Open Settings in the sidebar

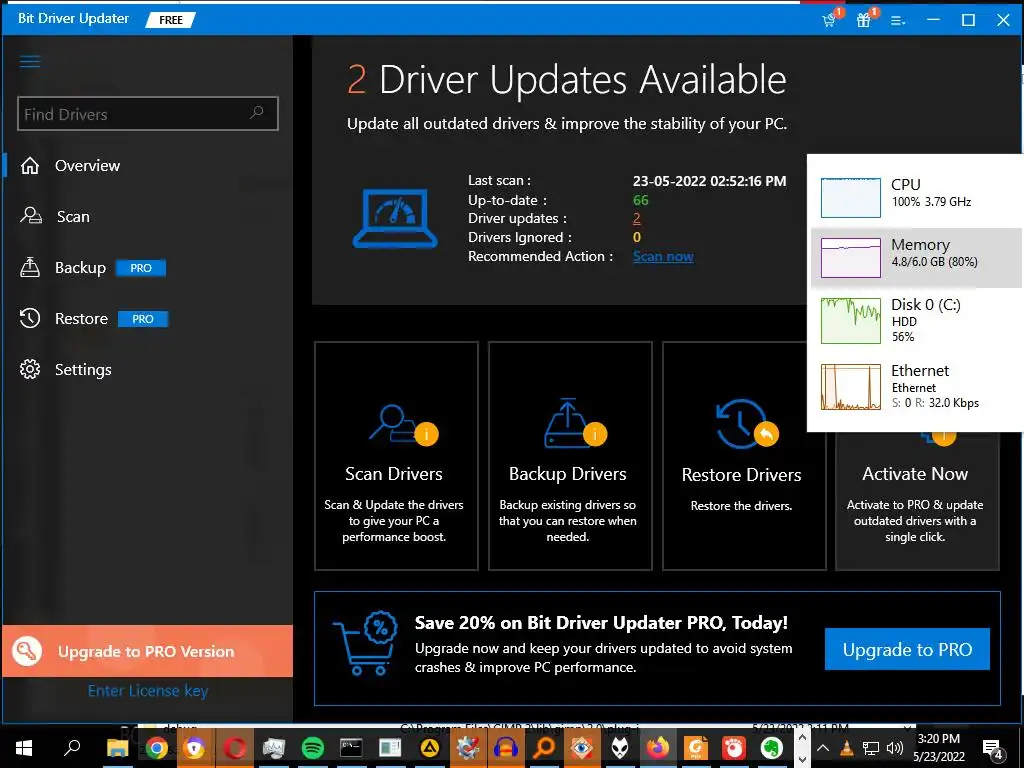83,370
